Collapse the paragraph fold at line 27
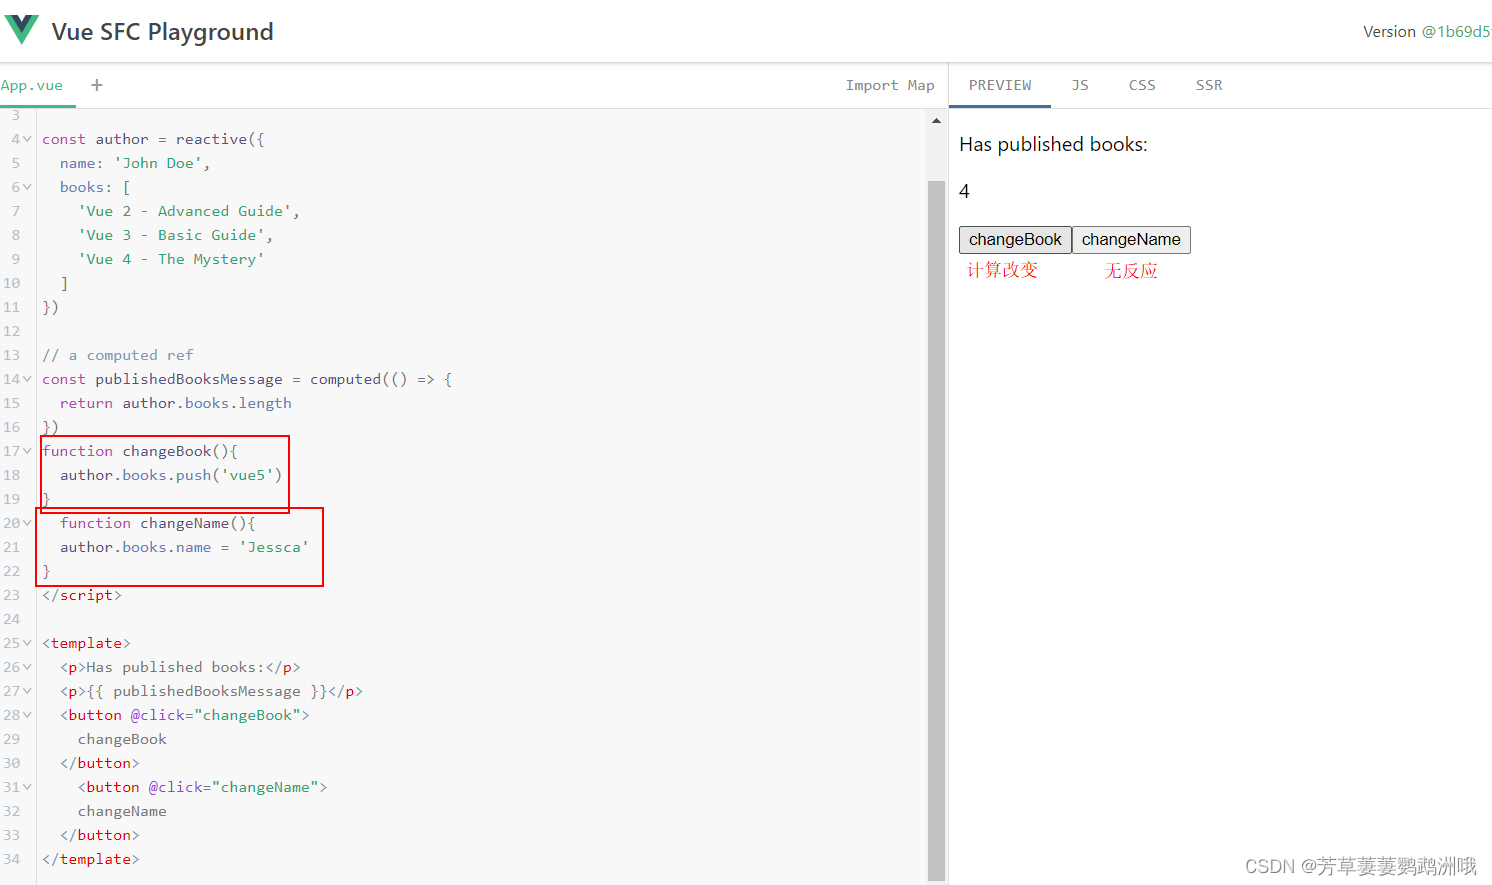The height and width of the screenshot is (885, 1492). tap(27, 691)
